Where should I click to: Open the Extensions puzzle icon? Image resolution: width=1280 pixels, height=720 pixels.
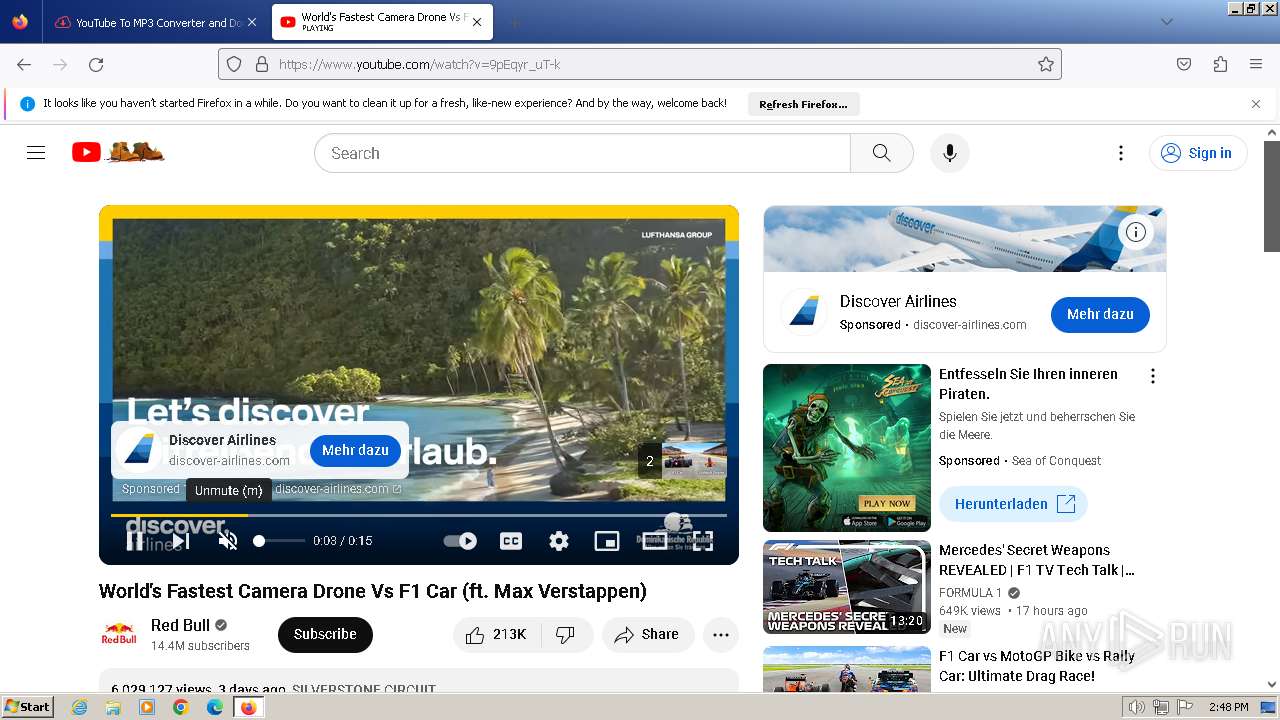(x=1220, y=64)
